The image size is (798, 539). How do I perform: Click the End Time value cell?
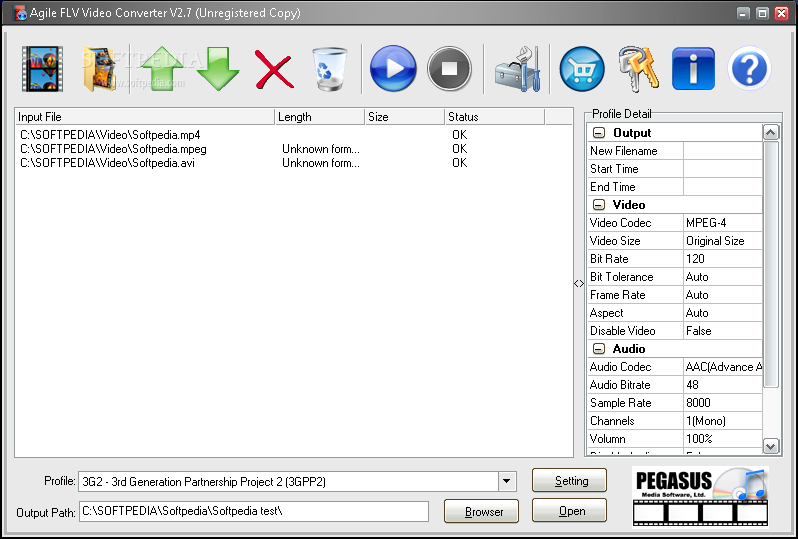coord(723,187)
